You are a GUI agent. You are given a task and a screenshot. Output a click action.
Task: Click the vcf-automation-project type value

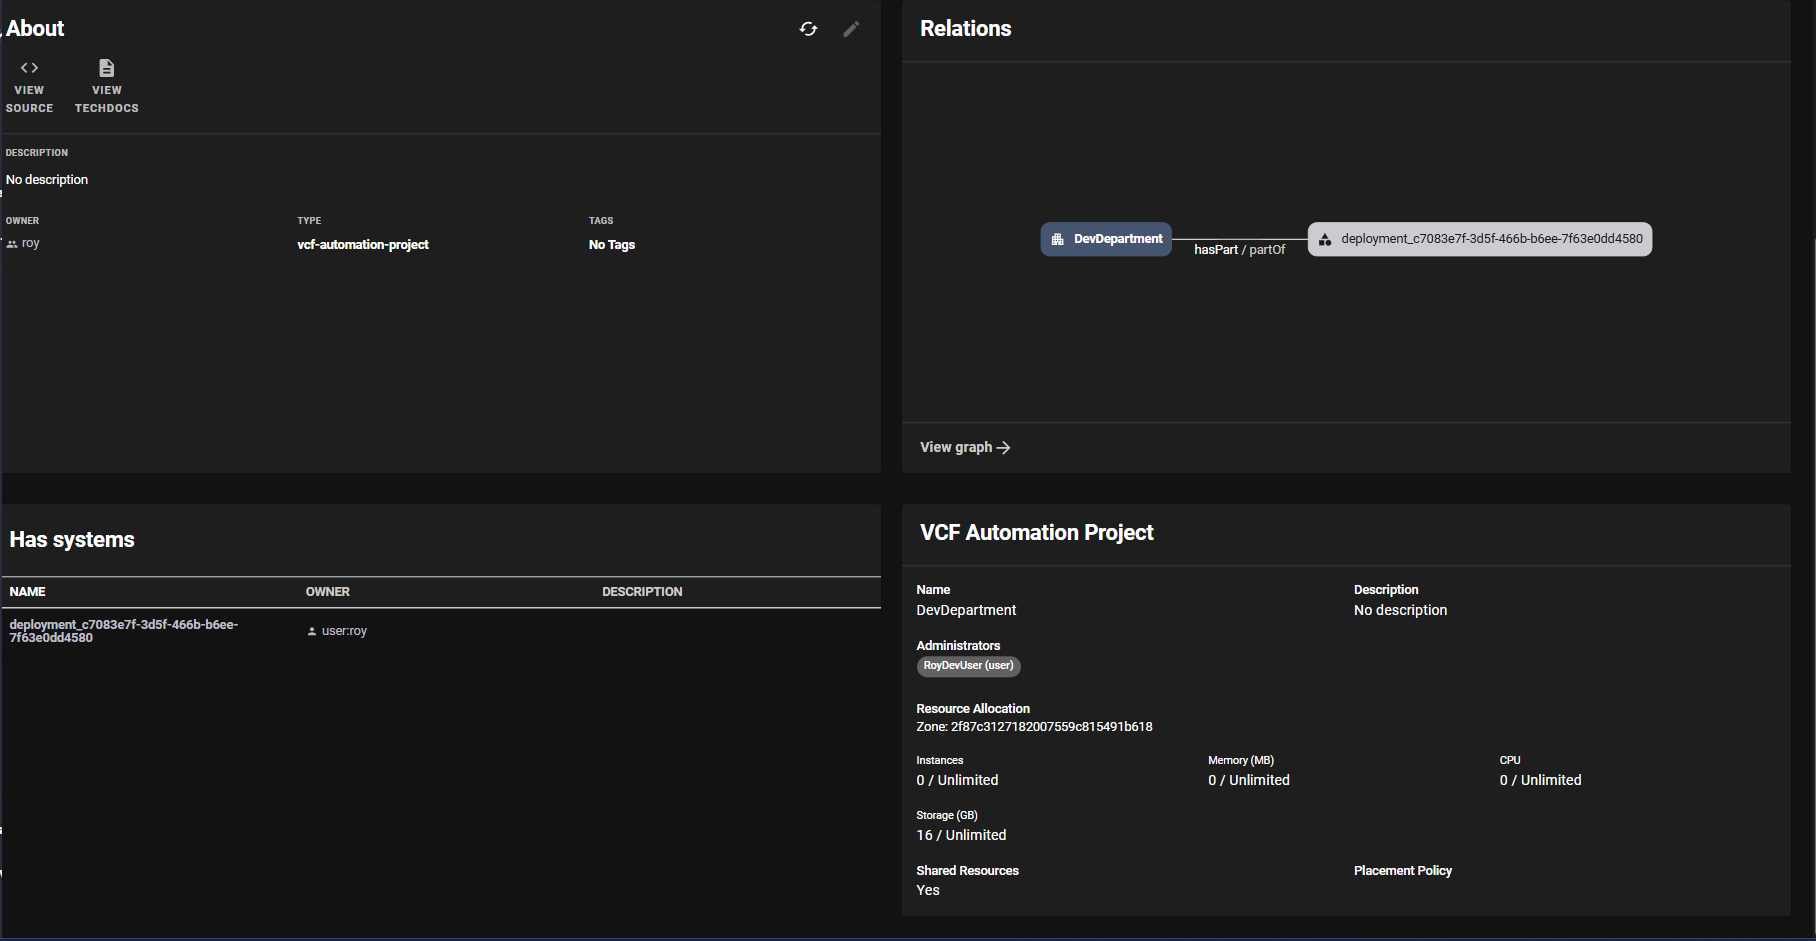363,245
